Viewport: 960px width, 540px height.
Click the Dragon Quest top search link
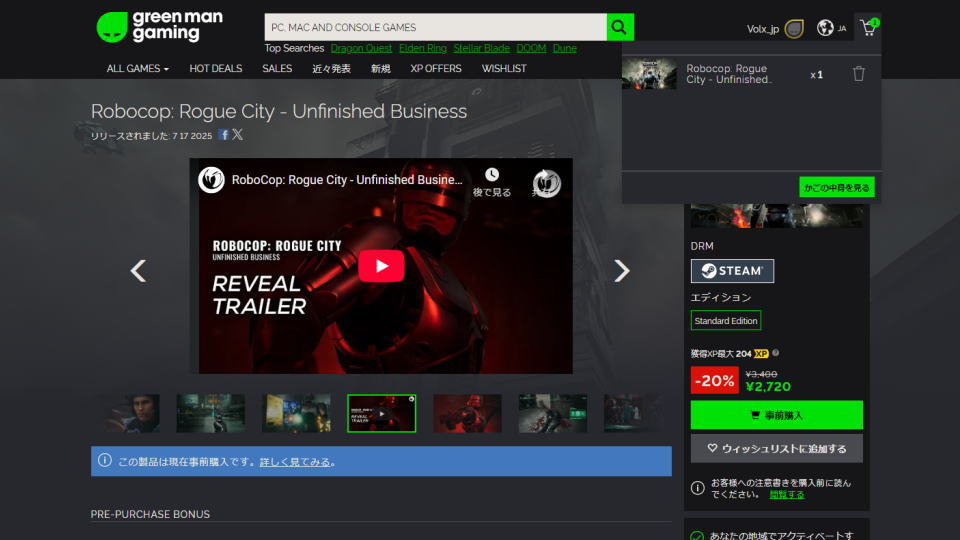point(361,48)
